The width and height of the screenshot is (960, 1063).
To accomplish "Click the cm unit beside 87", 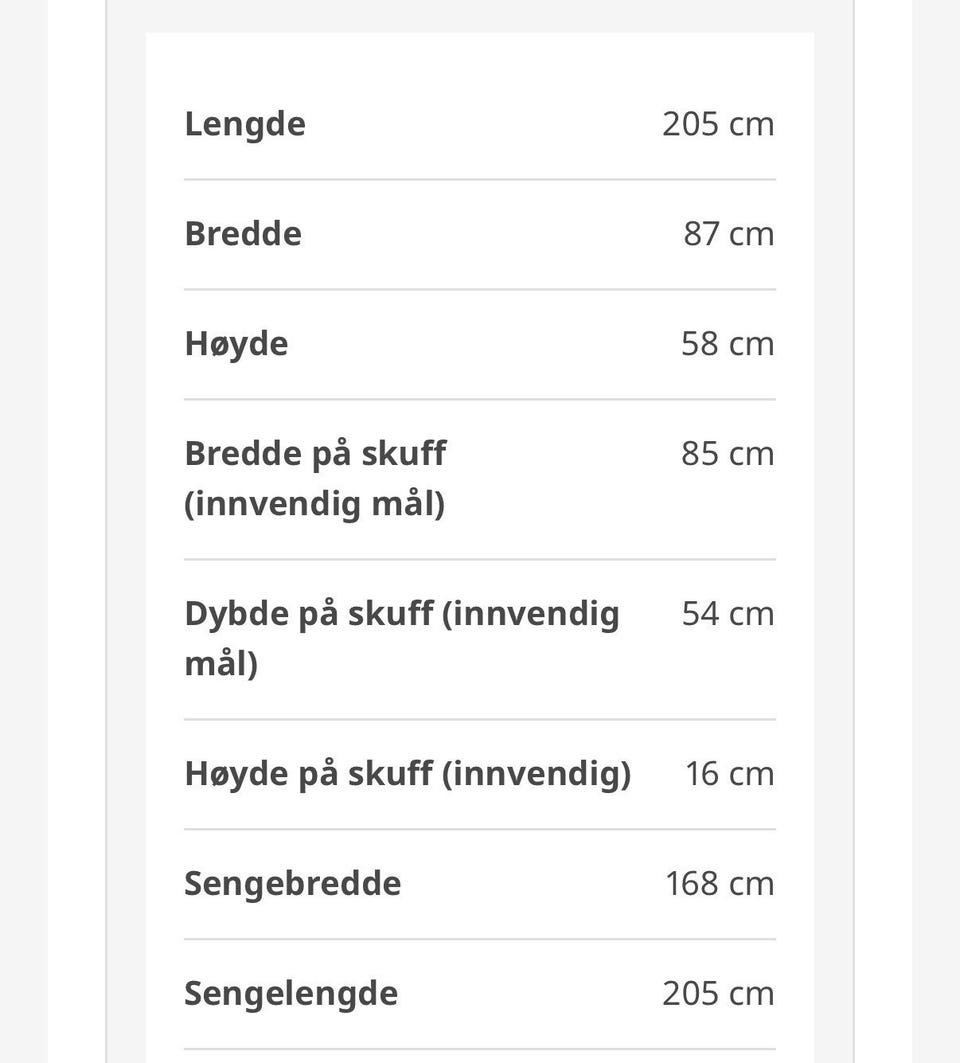I will coord(751,235).
